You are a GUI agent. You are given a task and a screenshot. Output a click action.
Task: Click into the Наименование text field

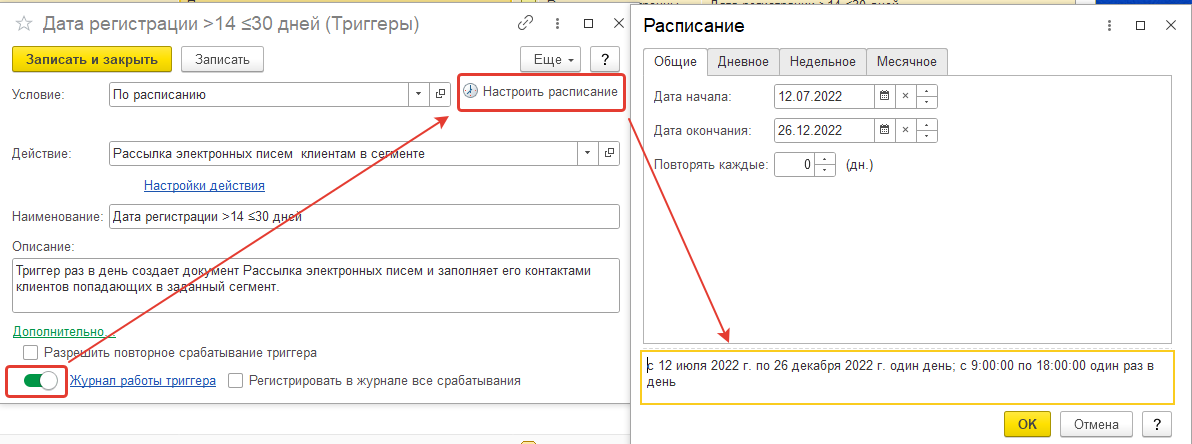click(x=363, y=216)
